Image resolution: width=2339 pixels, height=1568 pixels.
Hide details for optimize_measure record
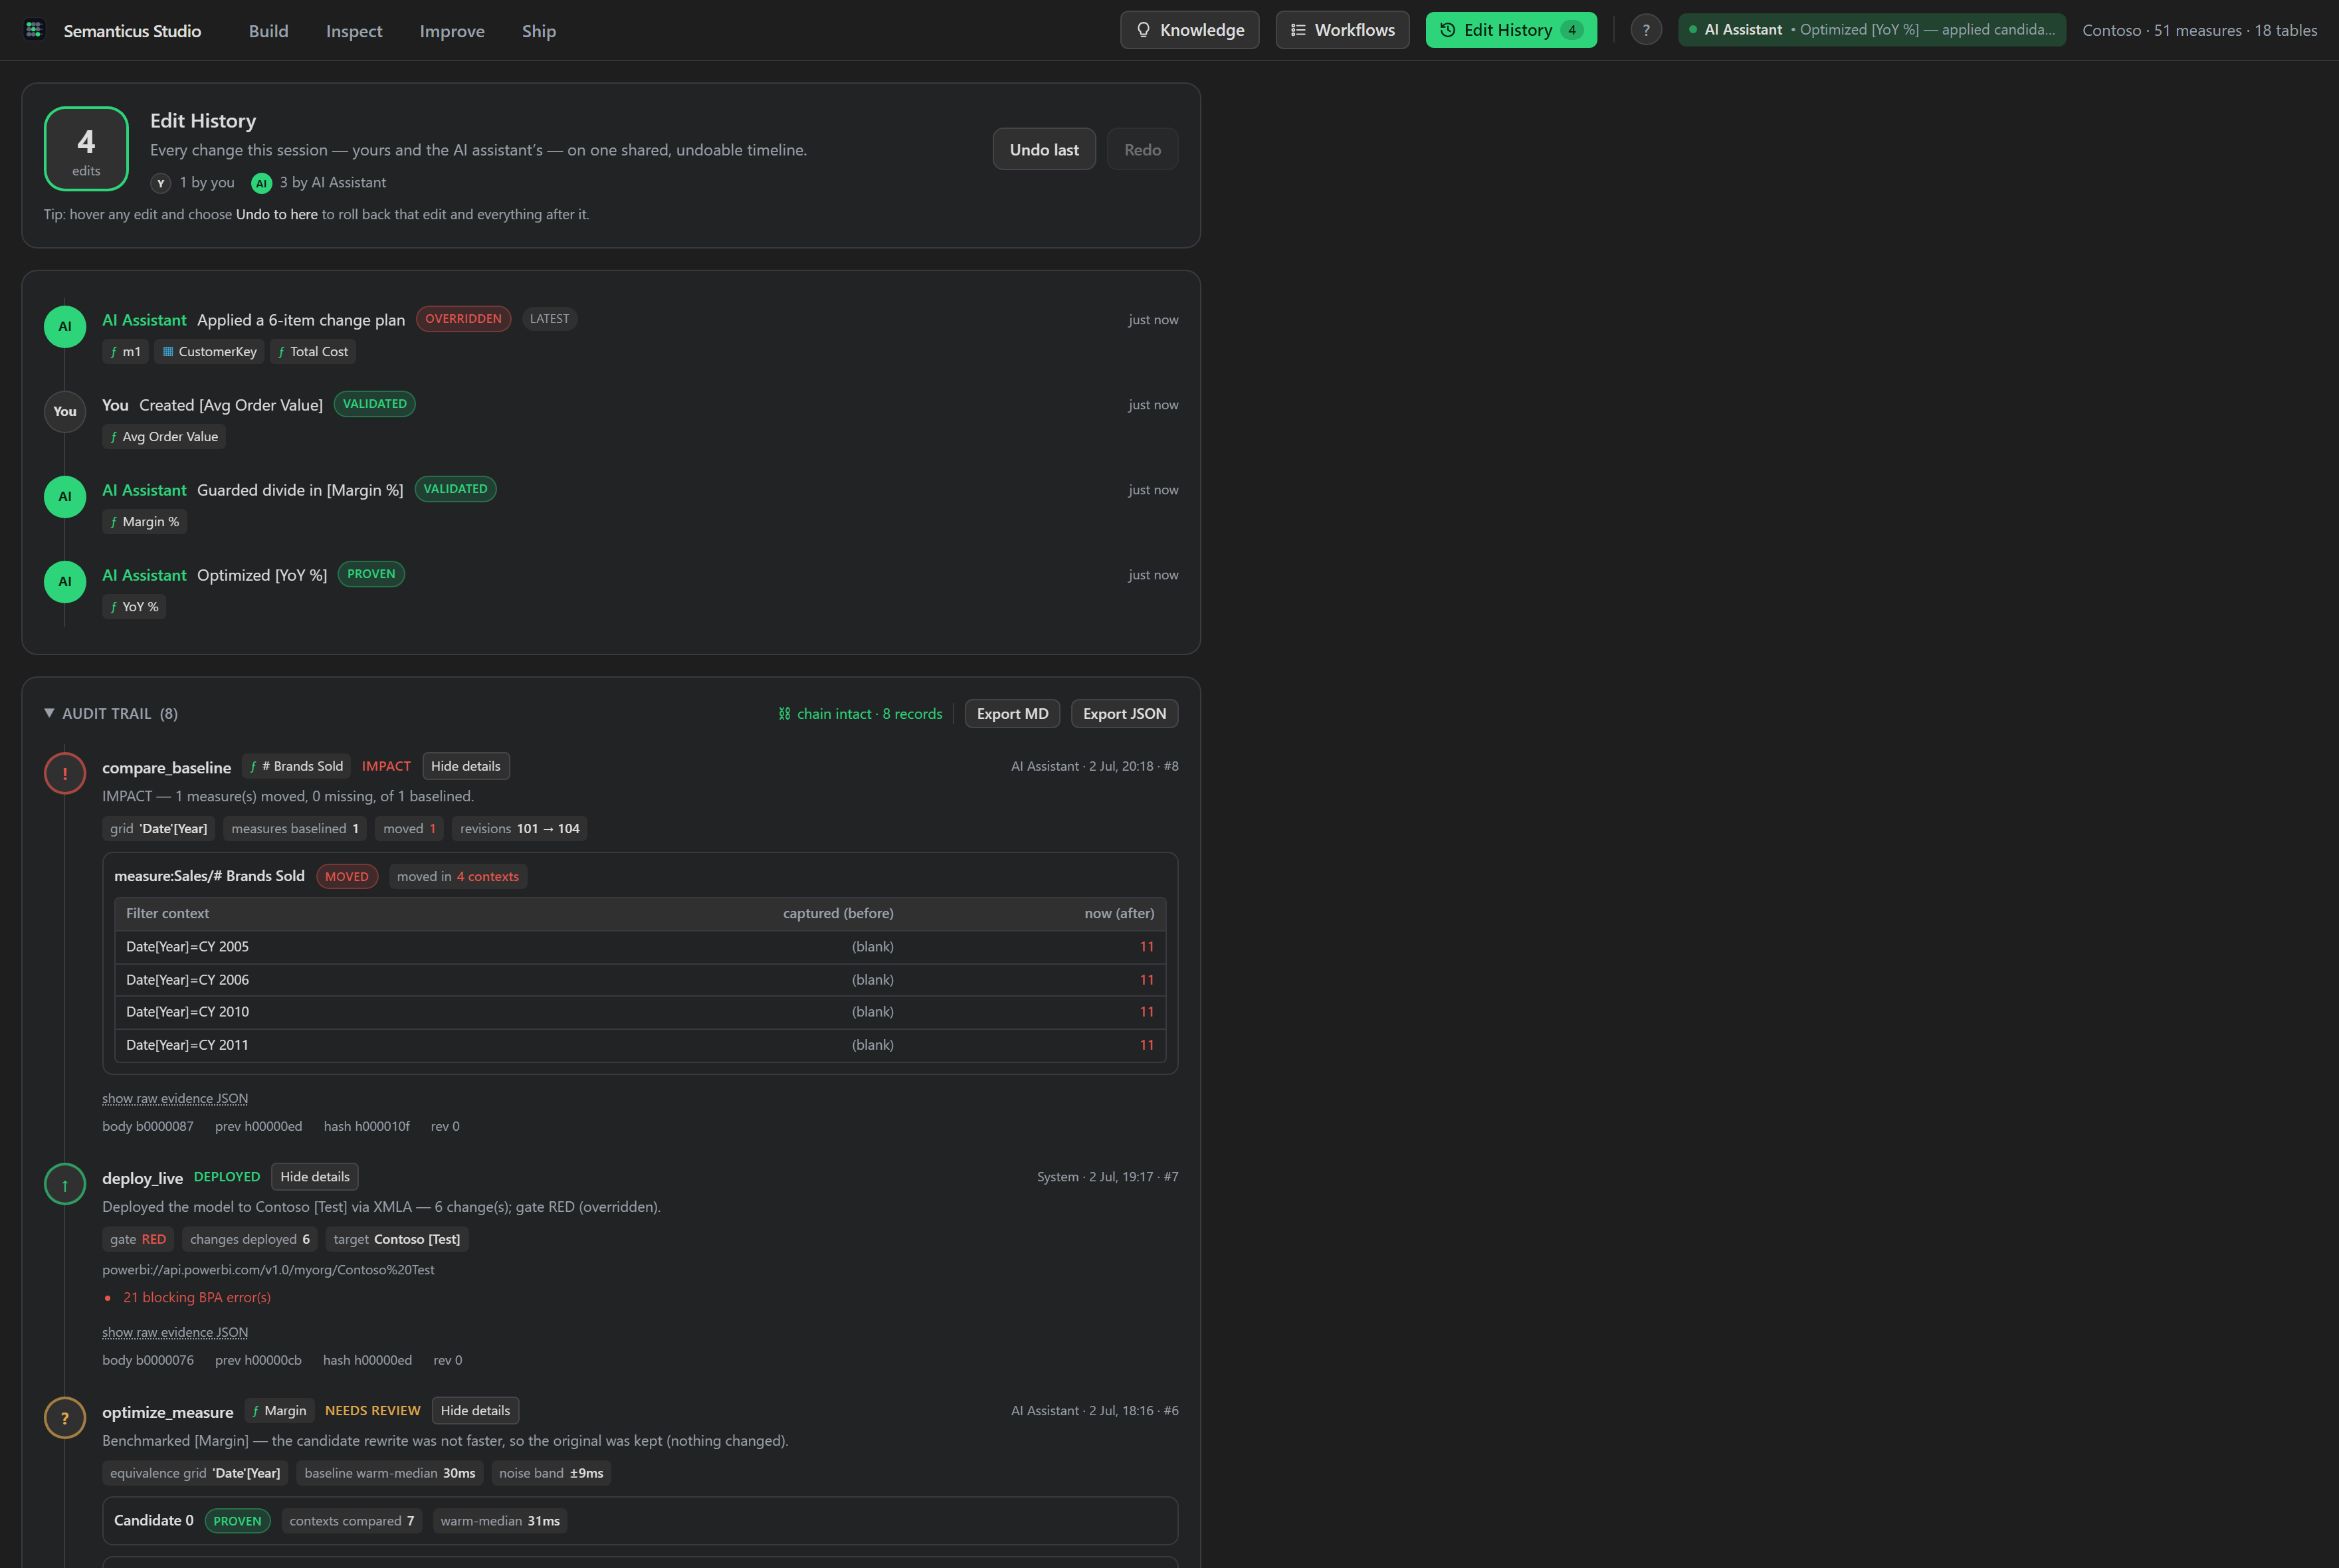[x=475, y=1411]
